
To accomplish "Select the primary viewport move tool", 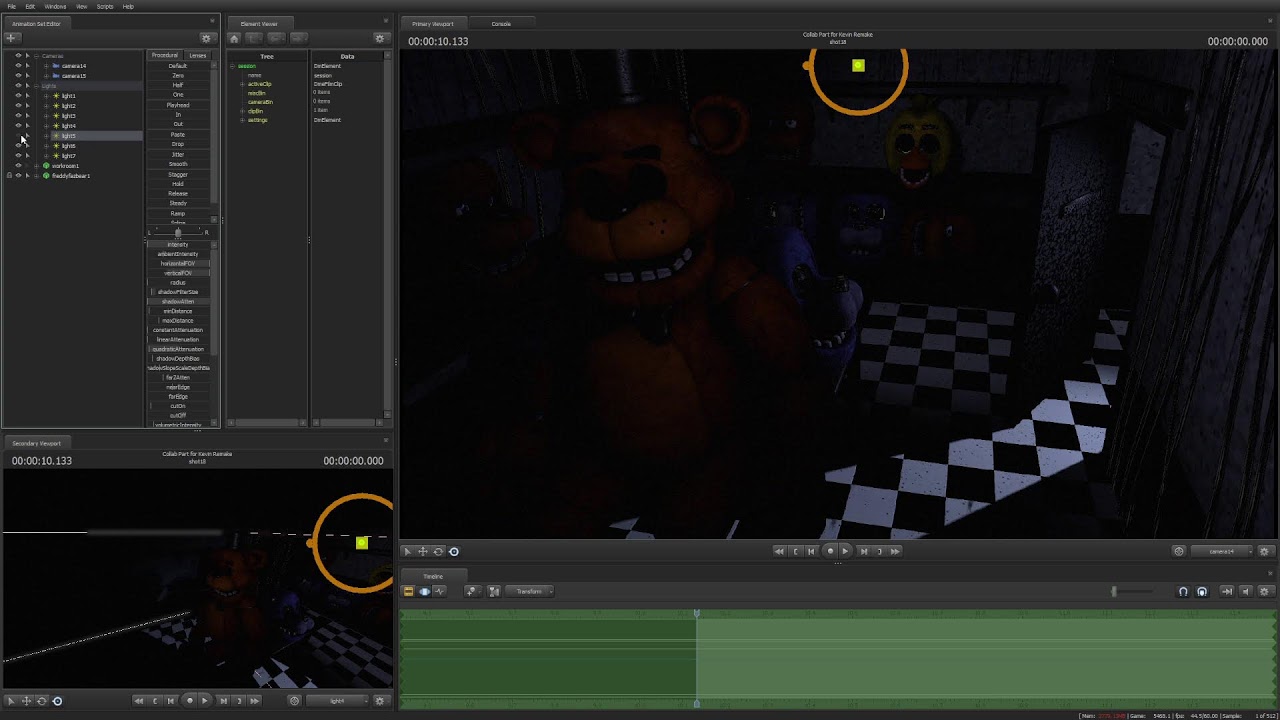I will (x=422, y=551).
